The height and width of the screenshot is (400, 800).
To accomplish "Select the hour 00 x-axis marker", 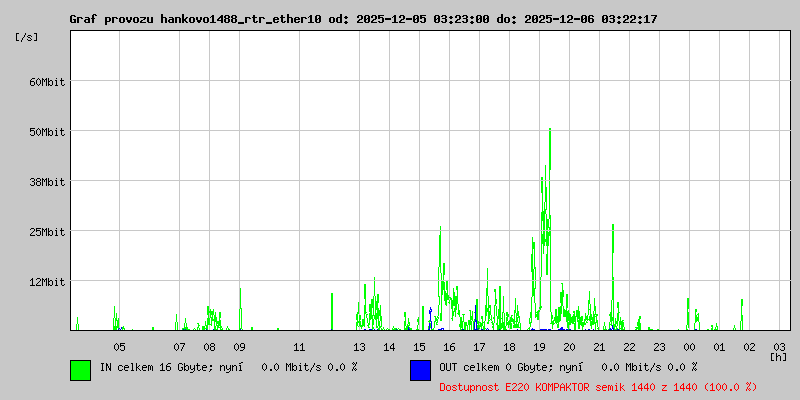I will tap(689, 346).
